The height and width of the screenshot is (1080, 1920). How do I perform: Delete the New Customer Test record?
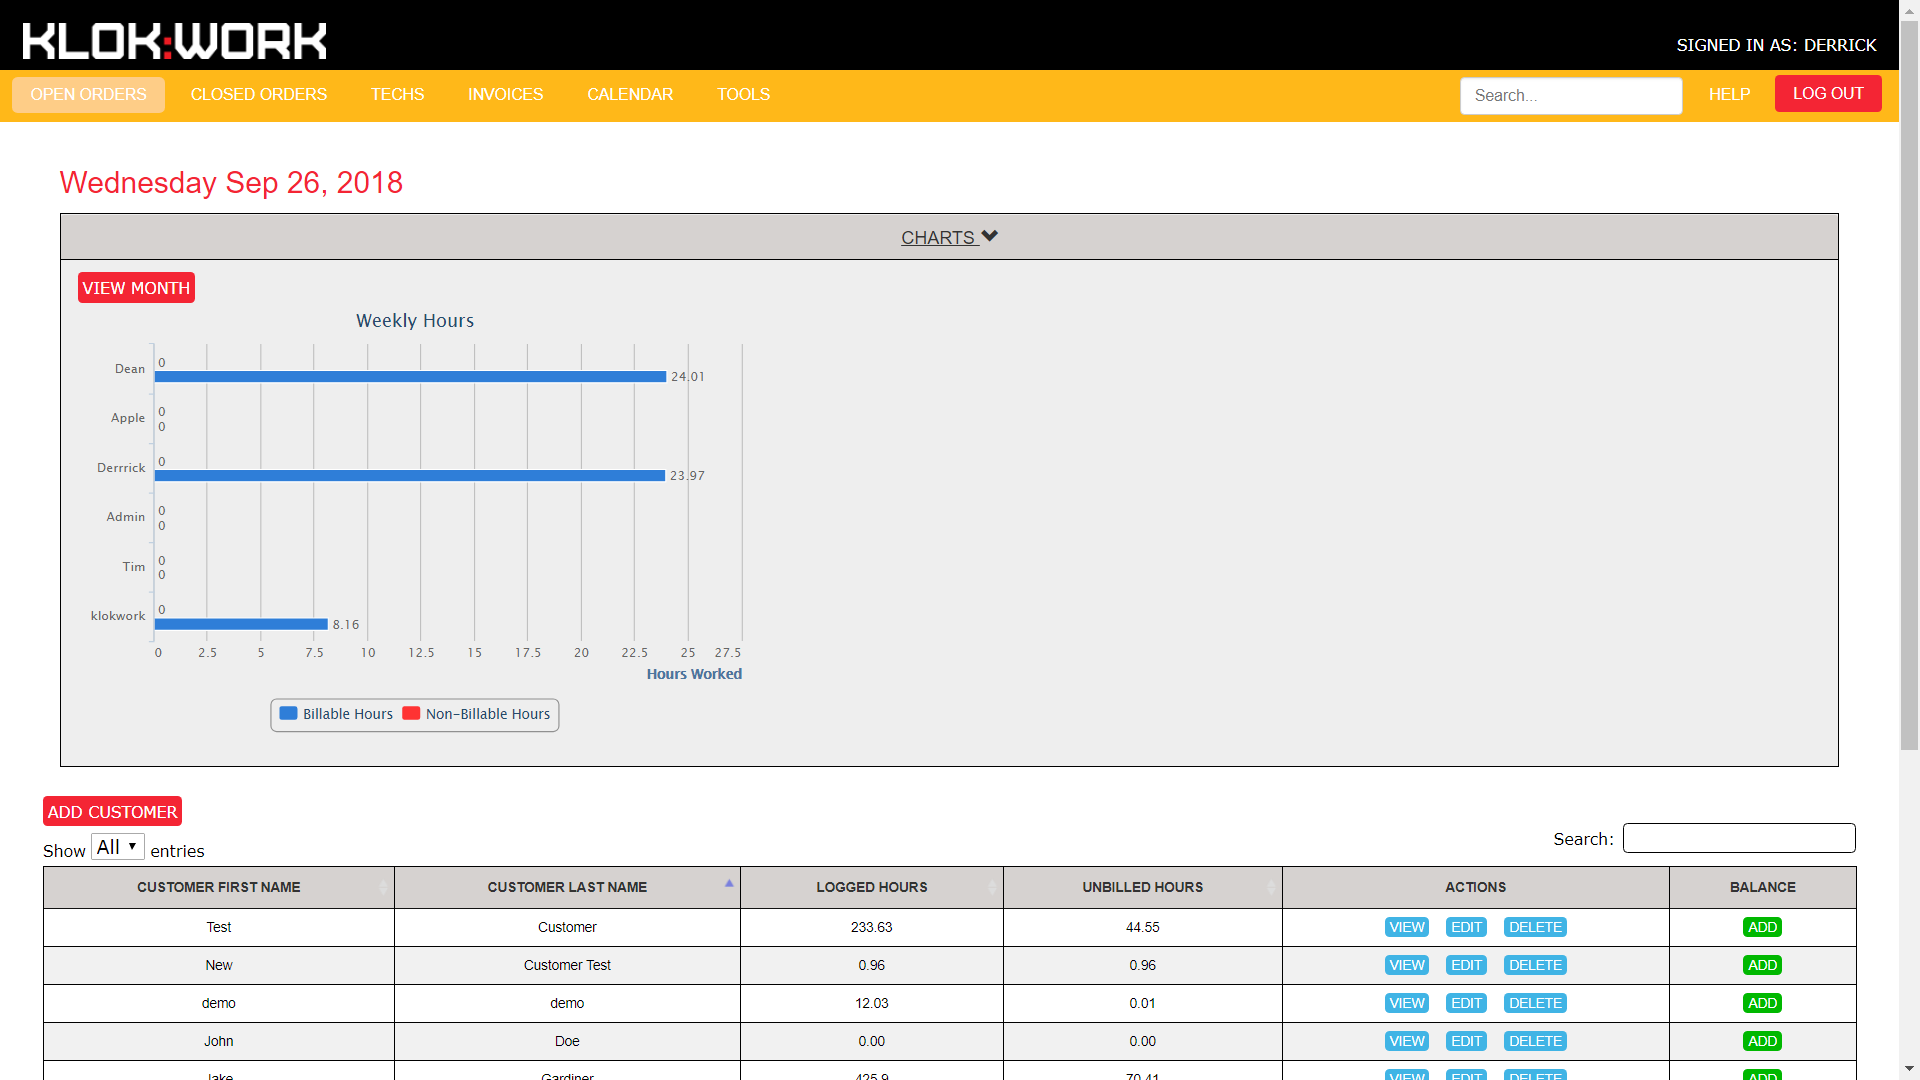[1535, 965]
